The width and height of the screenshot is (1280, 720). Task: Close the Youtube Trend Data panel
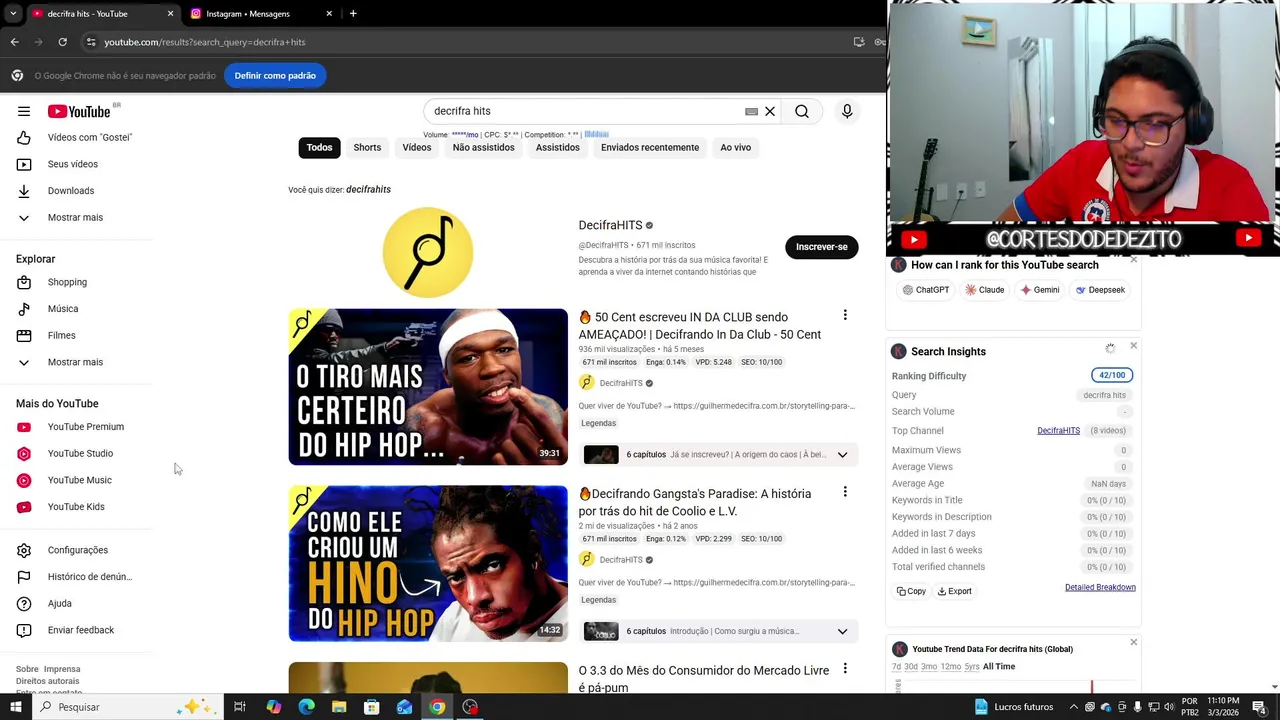click(1133, 642)
